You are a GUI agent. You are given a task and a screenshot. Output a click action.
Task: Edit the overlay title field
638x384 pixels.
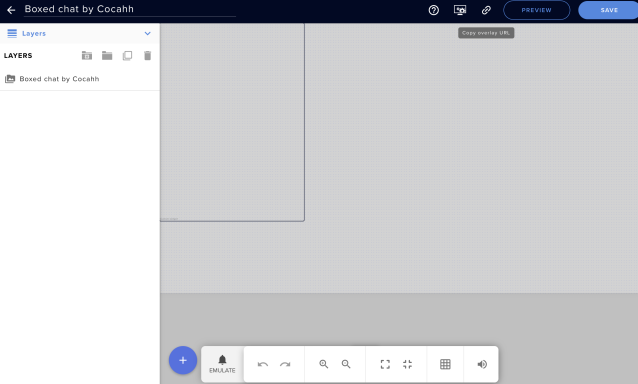130,9
